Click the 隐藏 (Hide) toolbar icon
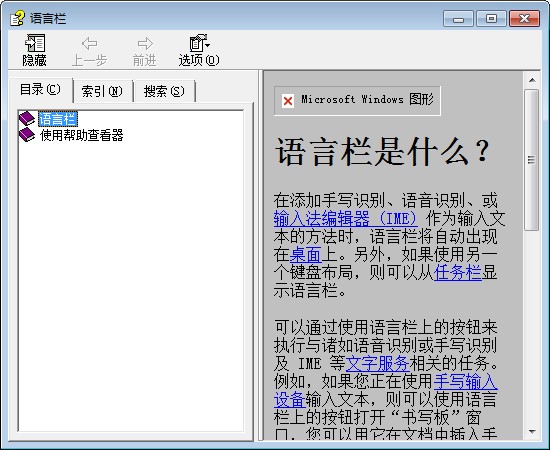 click(x=35, y=43)
